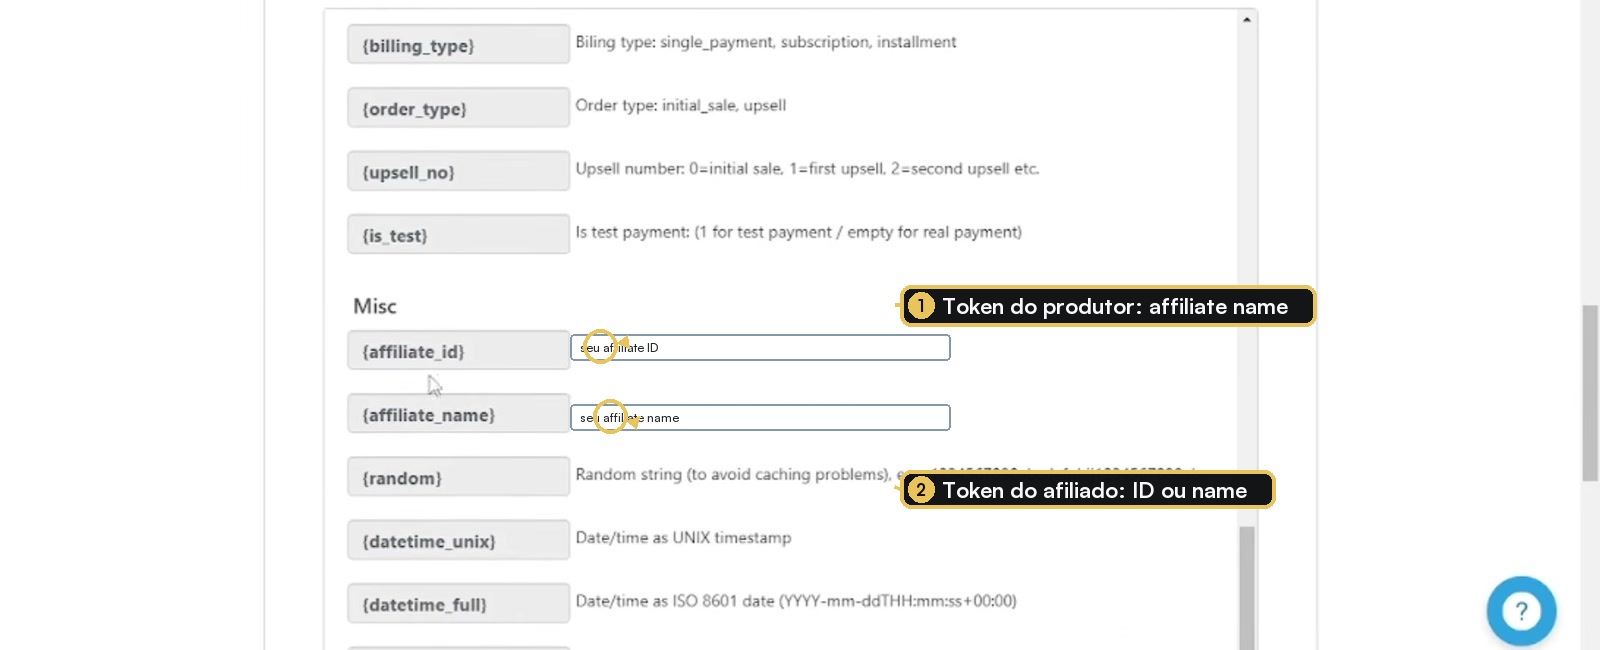
Task: Select the 'Upsell number: 0=initial sale' description
Action: (807, 169)
